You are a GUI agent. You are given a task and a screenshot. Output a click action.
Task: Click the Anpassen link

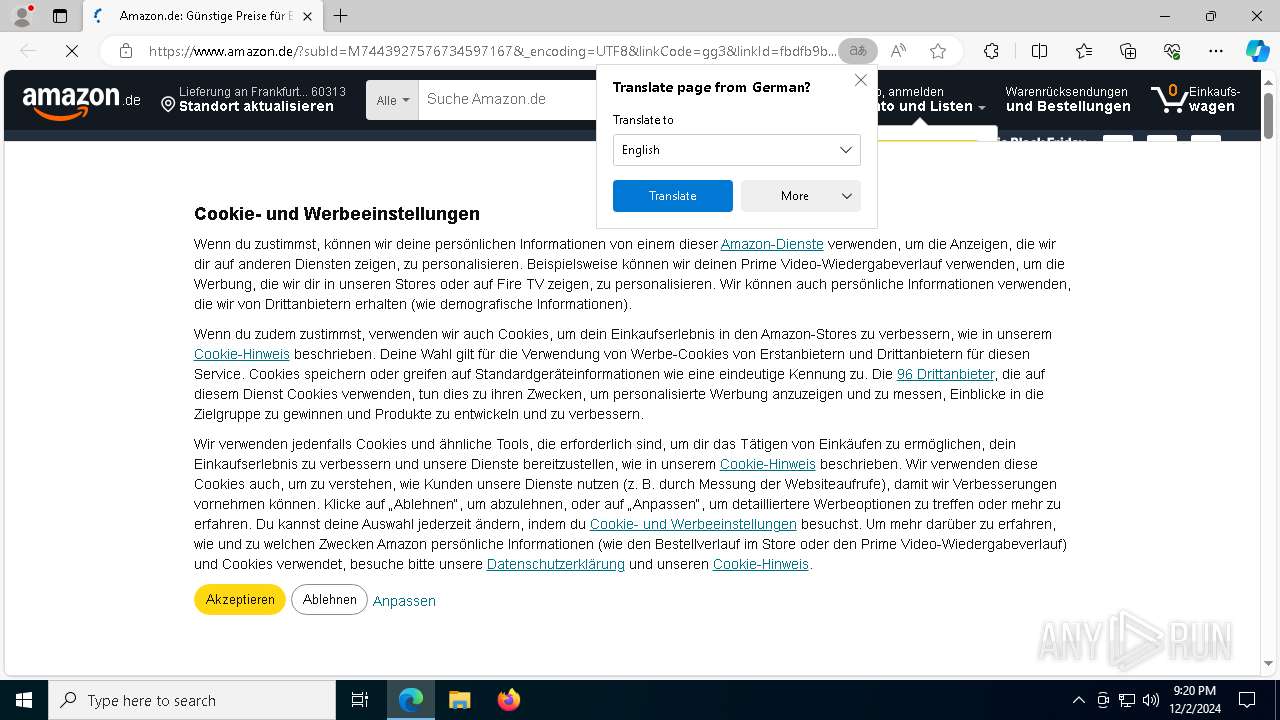point(404,601)
